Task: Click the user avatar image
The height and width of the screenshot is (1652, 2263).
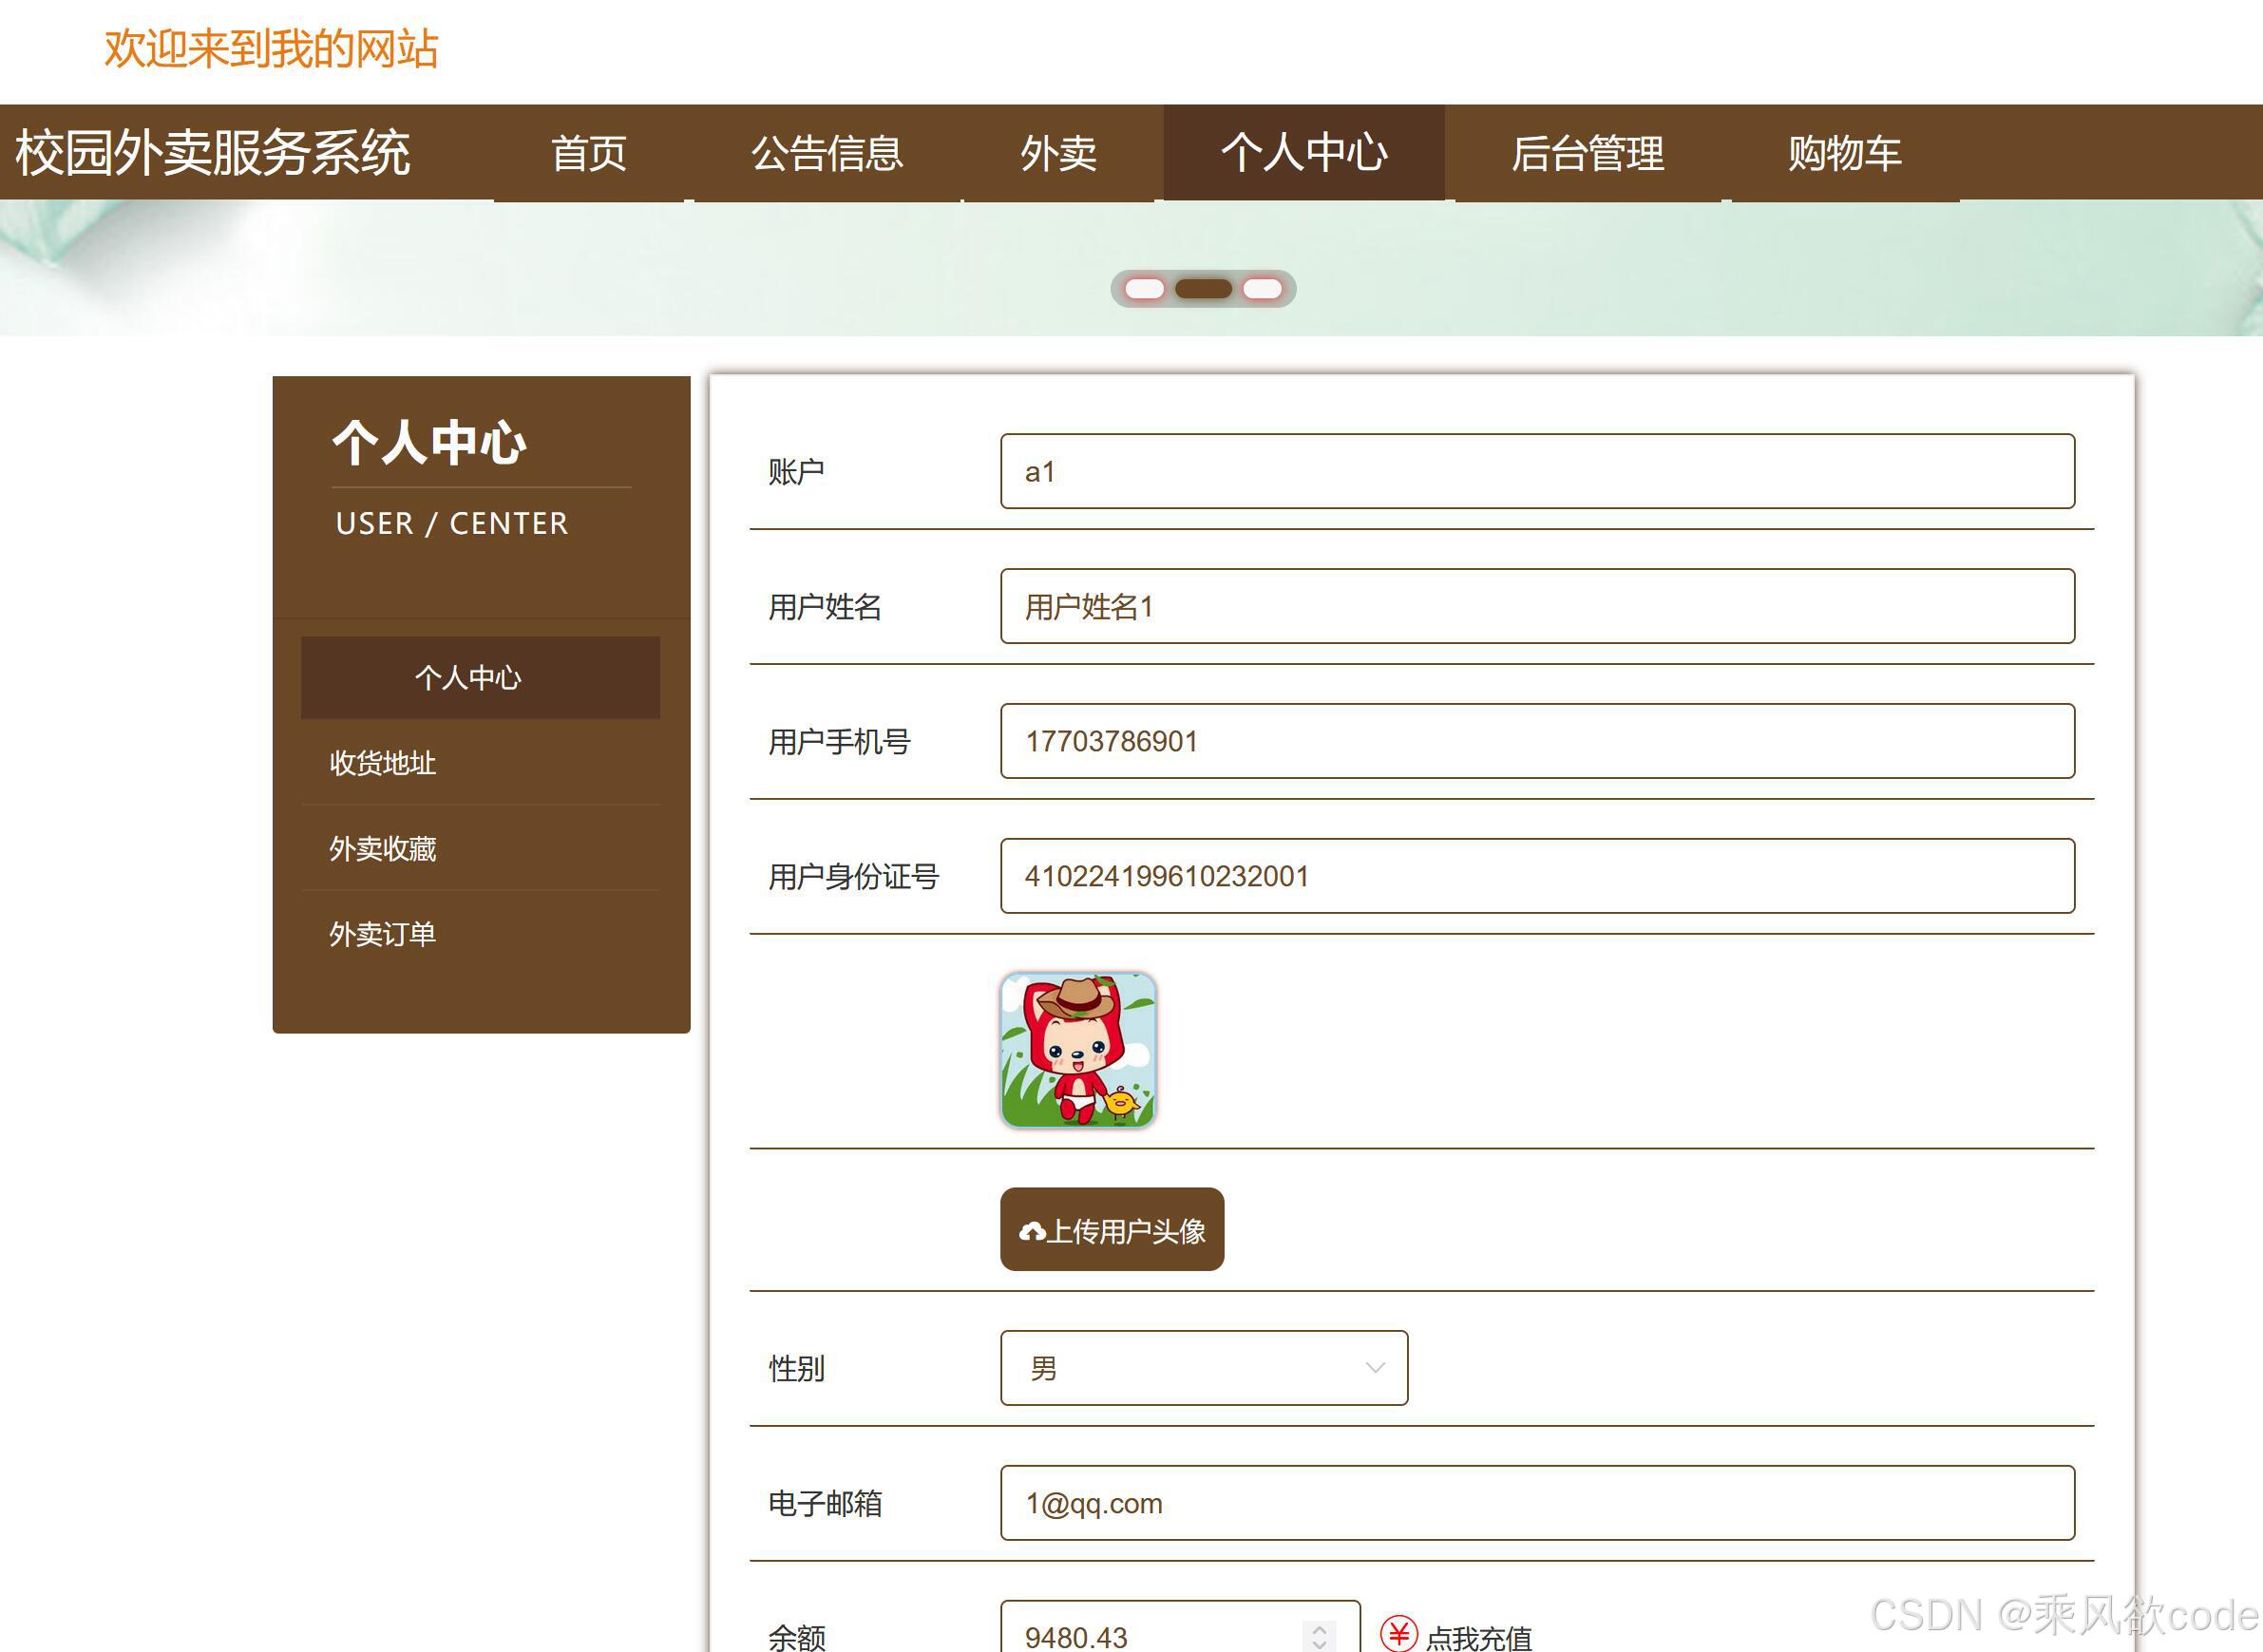Action: (1078, 1050)
